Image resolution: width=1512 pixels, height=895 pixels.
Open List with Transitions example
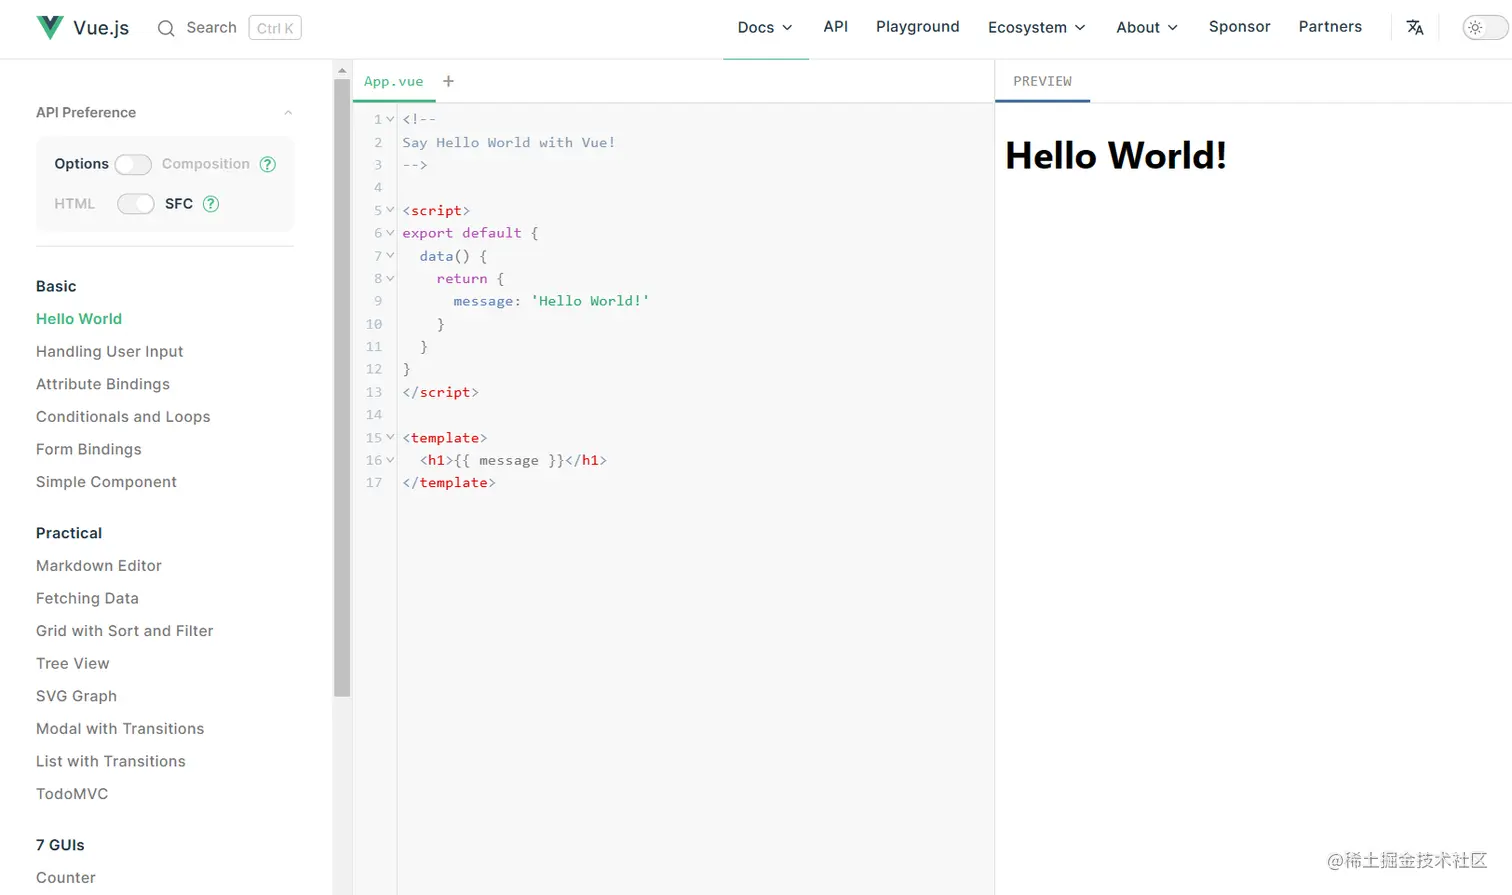coord(111,762)
